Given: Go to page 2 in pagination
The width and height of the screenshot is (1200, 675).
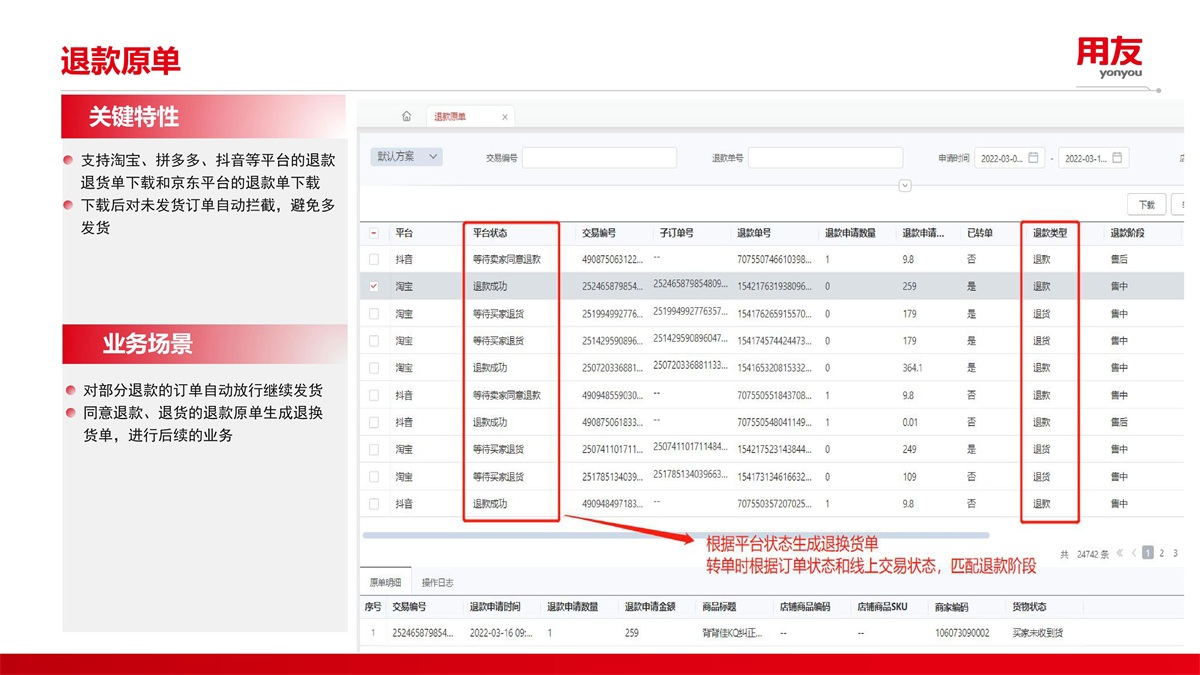Looking at the screenshot, I should [x=1161, y=552].
